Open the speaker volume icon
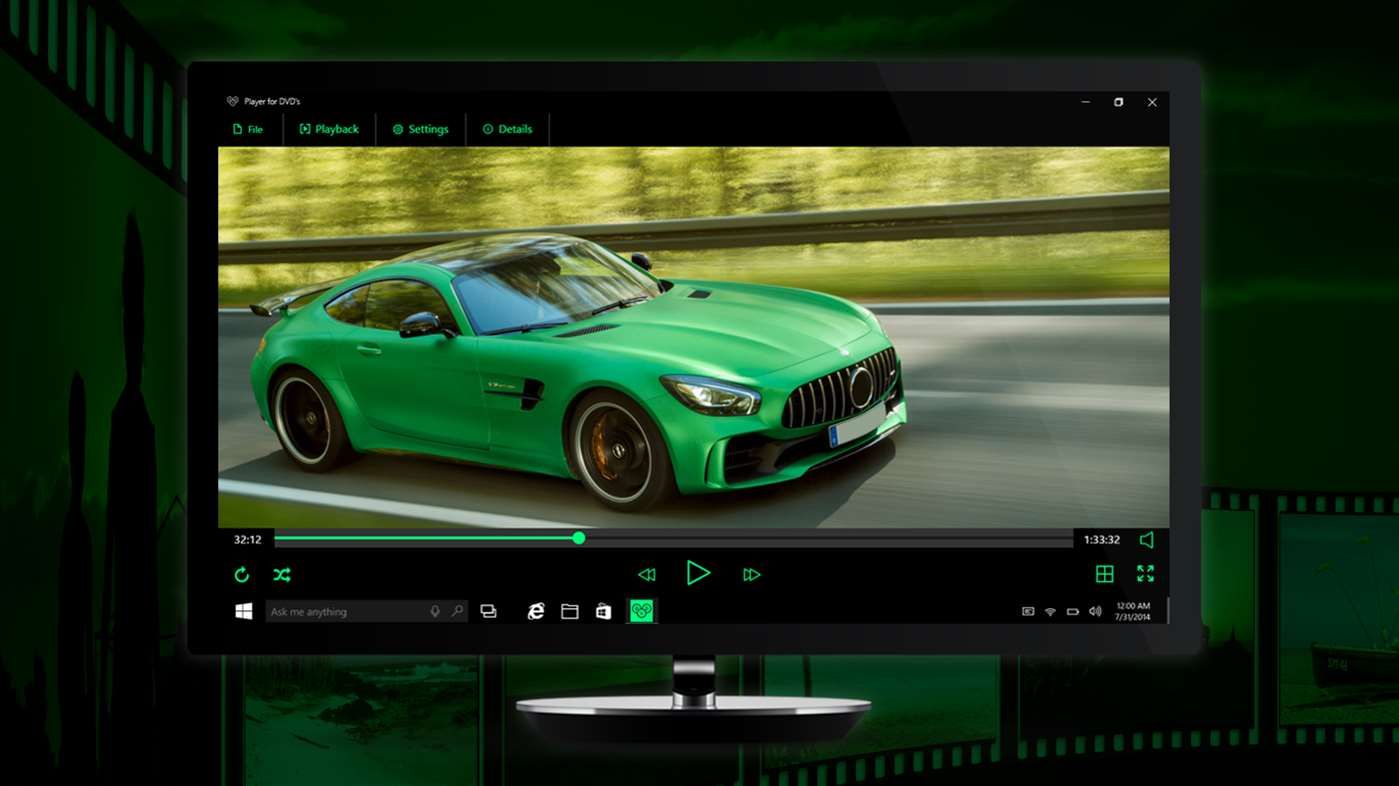The width and height of the screenshot is (1399, 786). tap(1146, 539)
